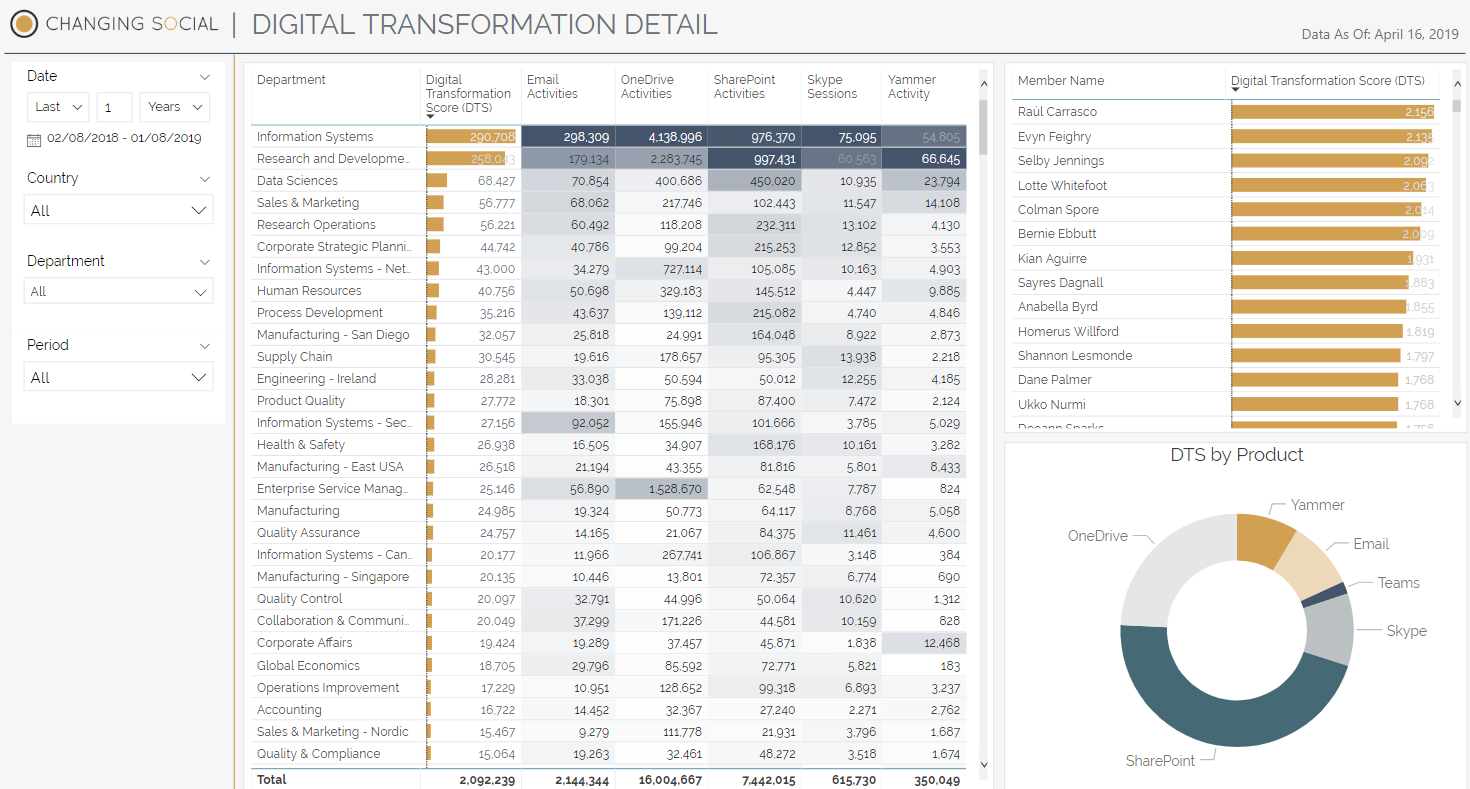Sort by Yammer Activity column header
This screenshot has width=1470, height=789.
tap(912, 87)
